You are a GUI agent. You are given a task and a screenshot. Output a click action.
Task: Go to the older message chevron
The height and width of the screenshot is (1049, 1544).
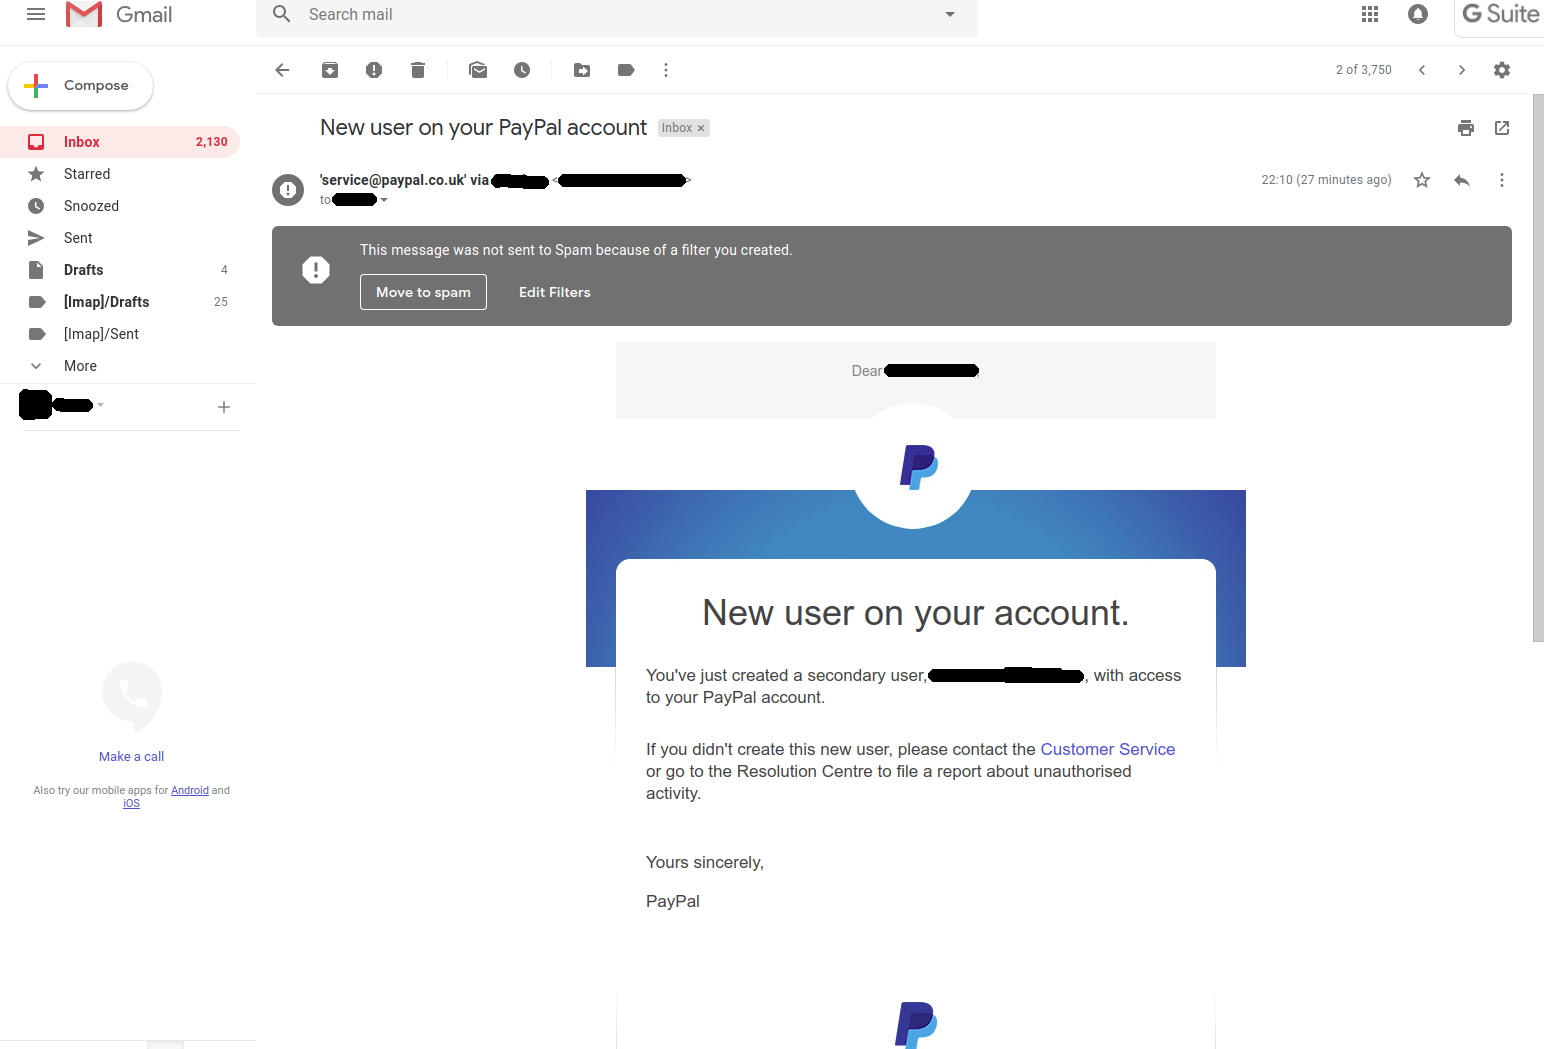tap(1462, 70)
